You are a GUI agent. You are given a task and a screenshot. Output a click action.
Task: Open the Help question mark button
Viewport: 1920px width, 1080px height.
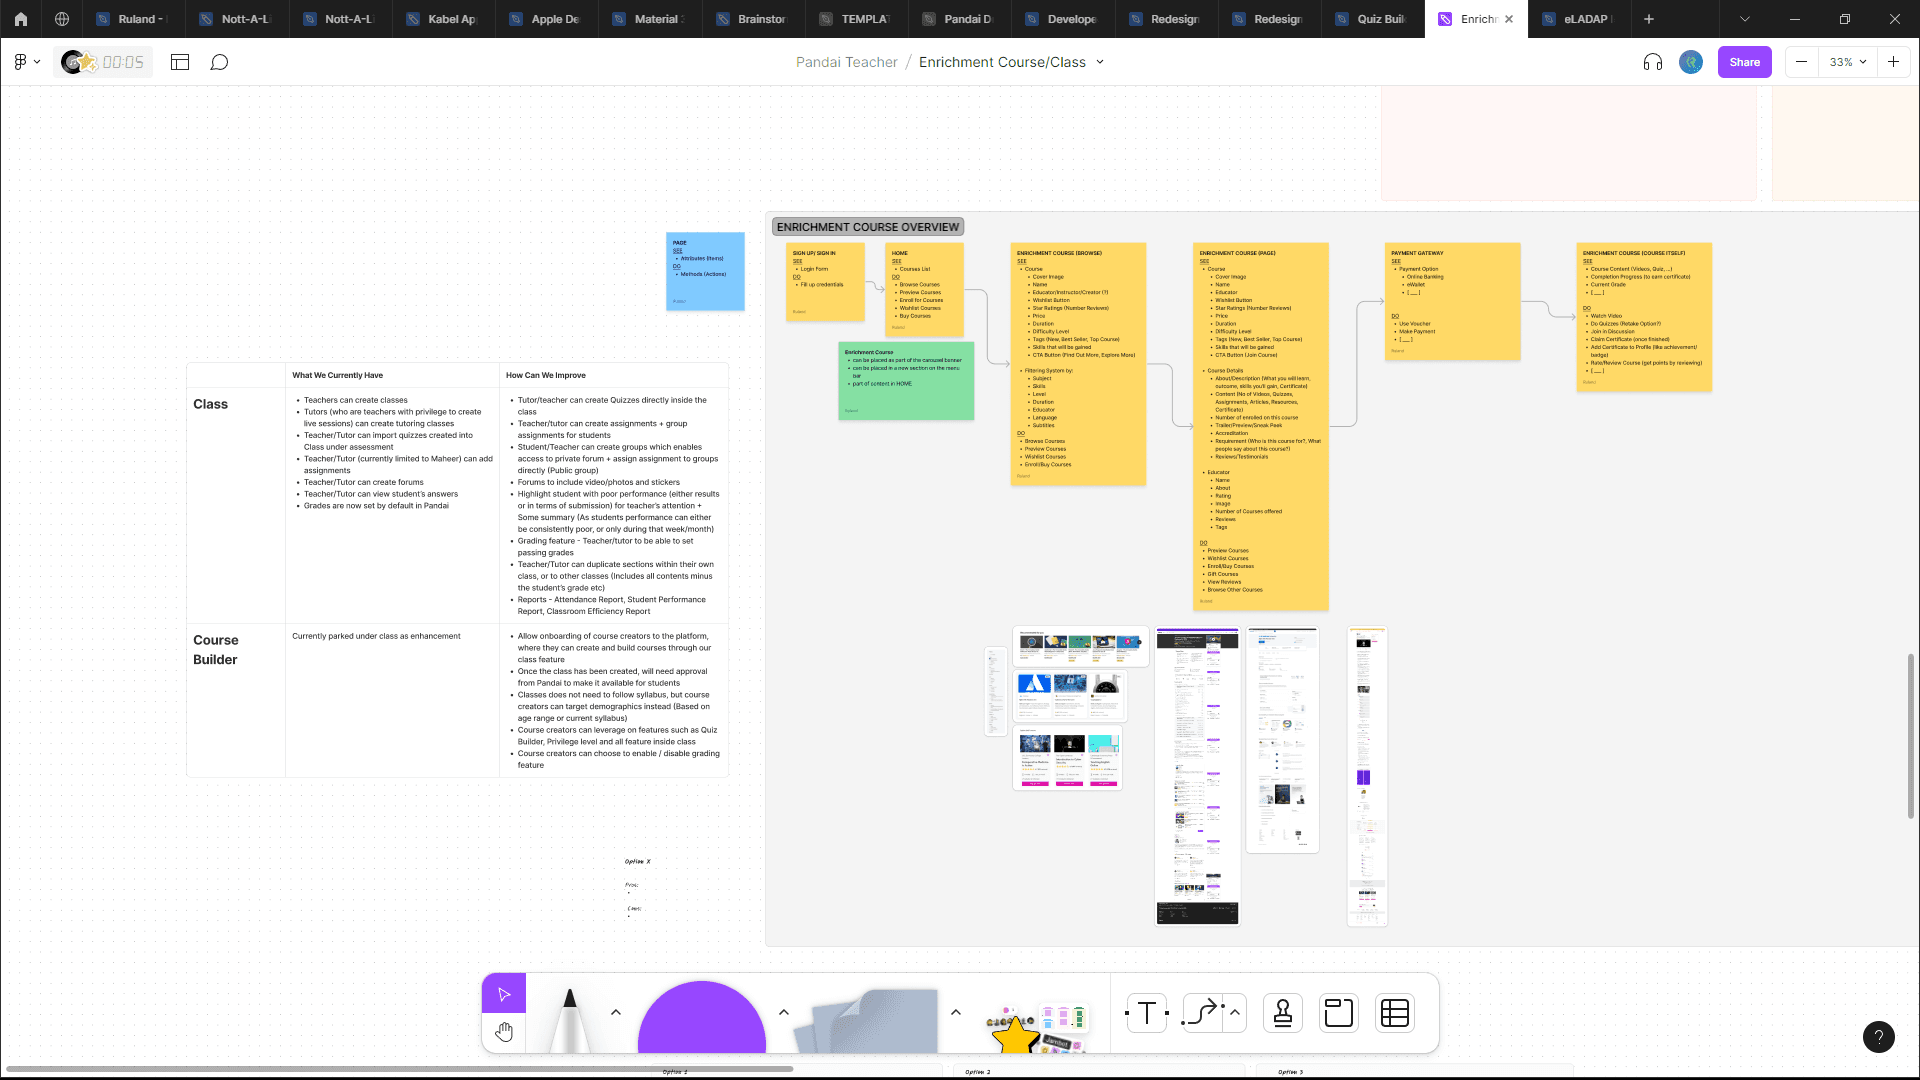(1879, 1037)
